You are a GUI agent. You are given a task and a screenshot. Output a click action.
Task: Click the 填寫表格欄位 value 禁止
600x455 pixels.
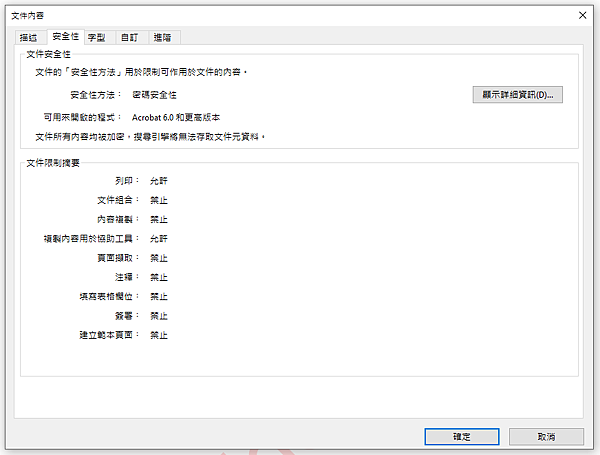click(x=159, y=297)
